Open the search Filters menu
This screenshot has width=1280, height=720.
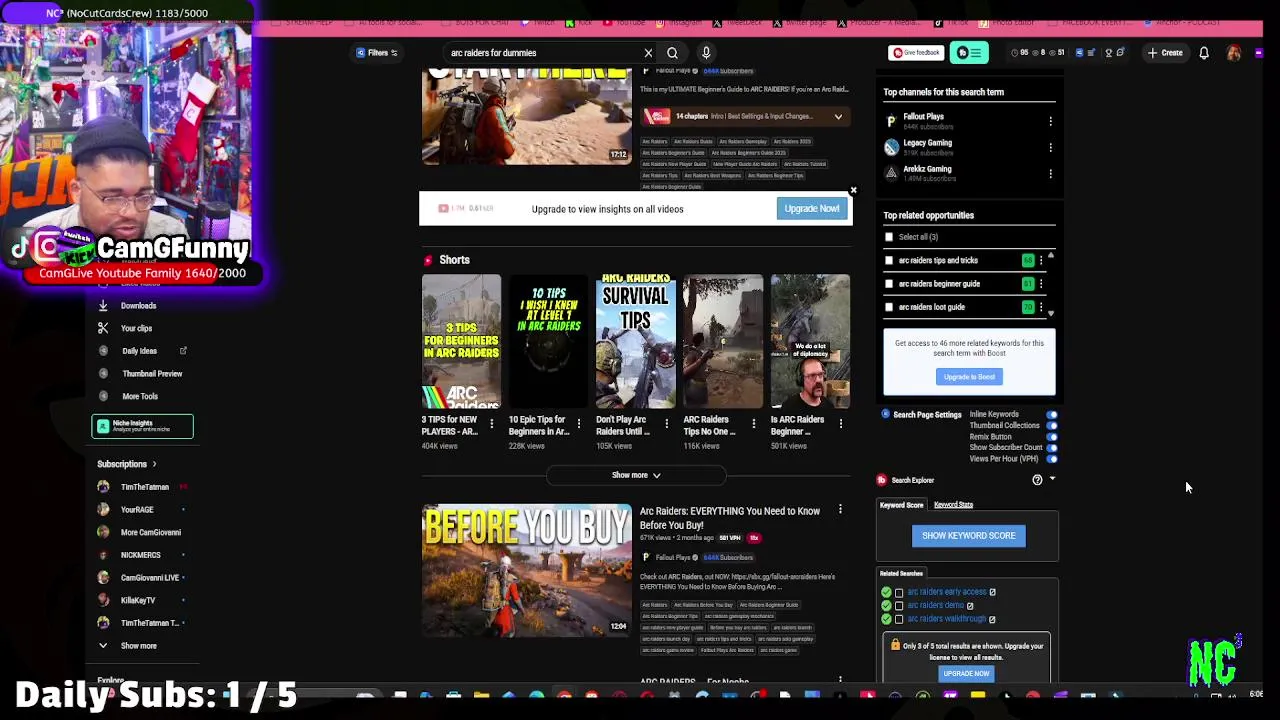(377, 53)
